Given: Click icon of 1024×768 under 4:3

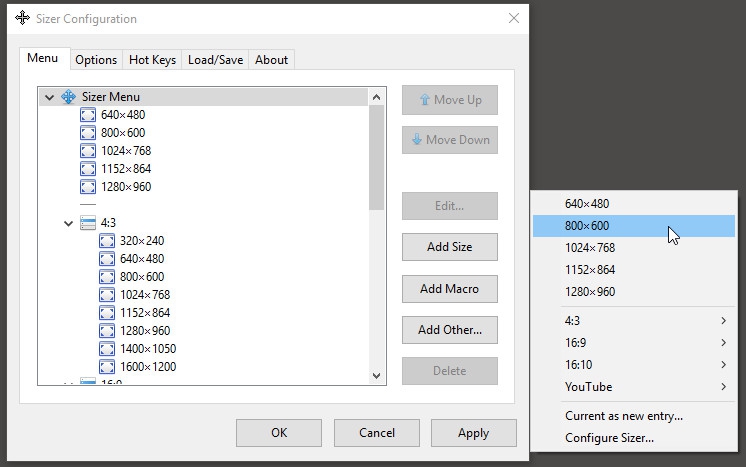Looking at the screenshot, I should (107, 295).
